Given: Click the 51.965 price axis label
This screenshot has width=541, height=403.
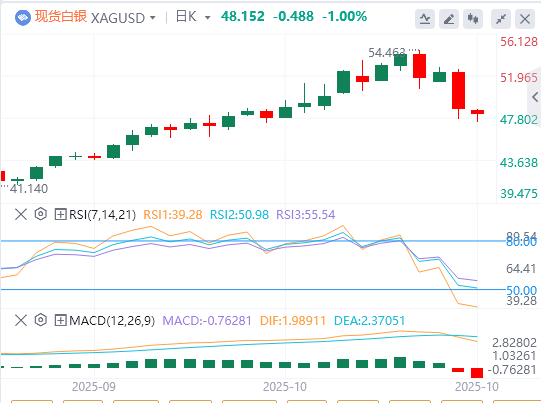Looking at the screenshot, I should [519, 78].
